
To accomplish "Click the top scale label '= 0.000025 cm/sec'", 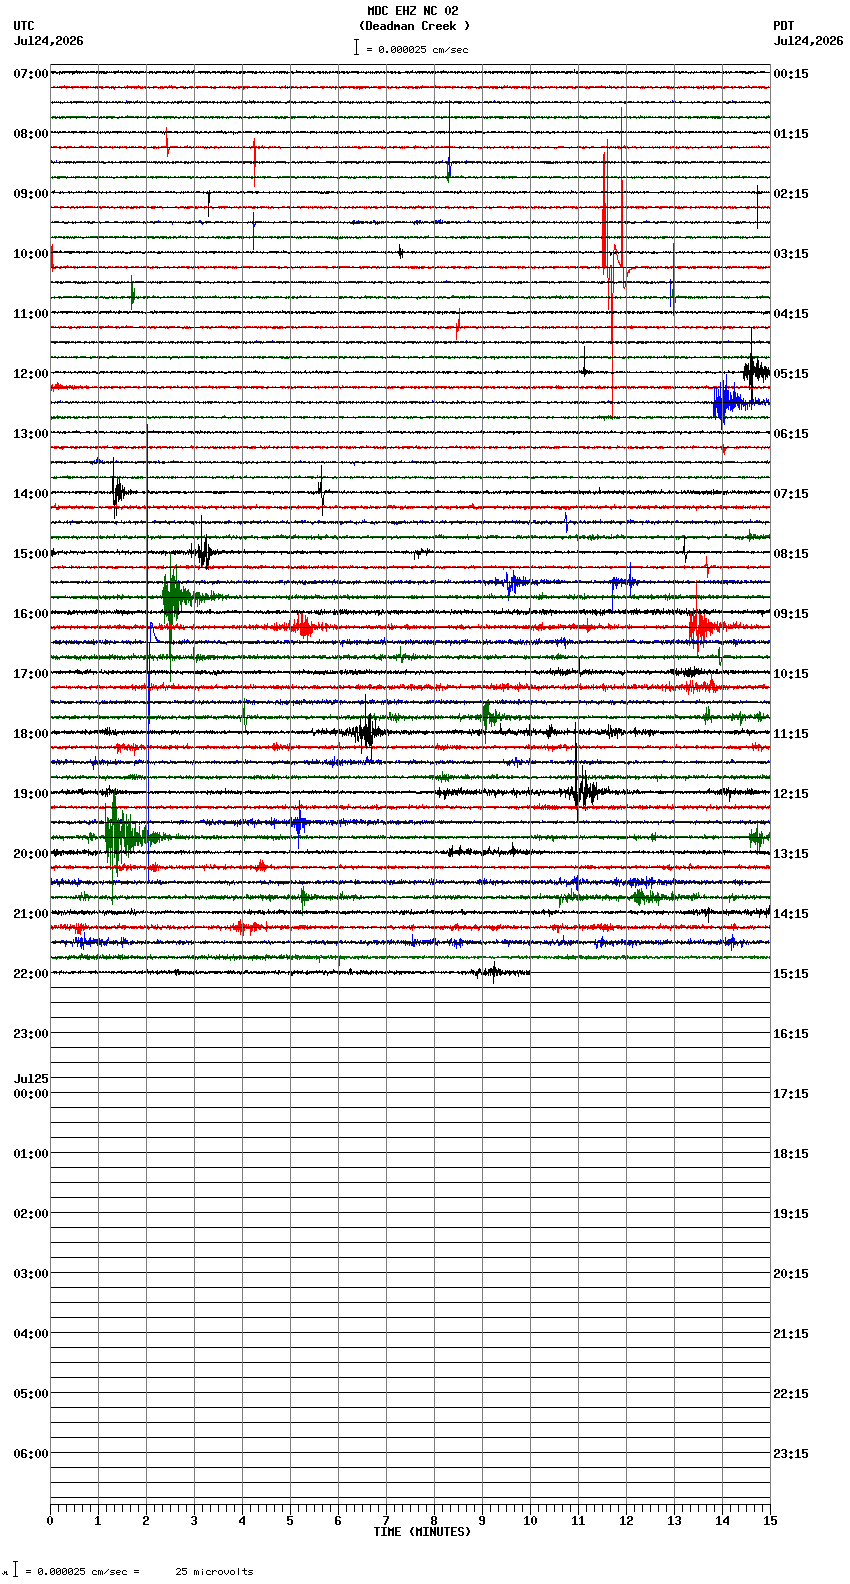I will (417, 49).
